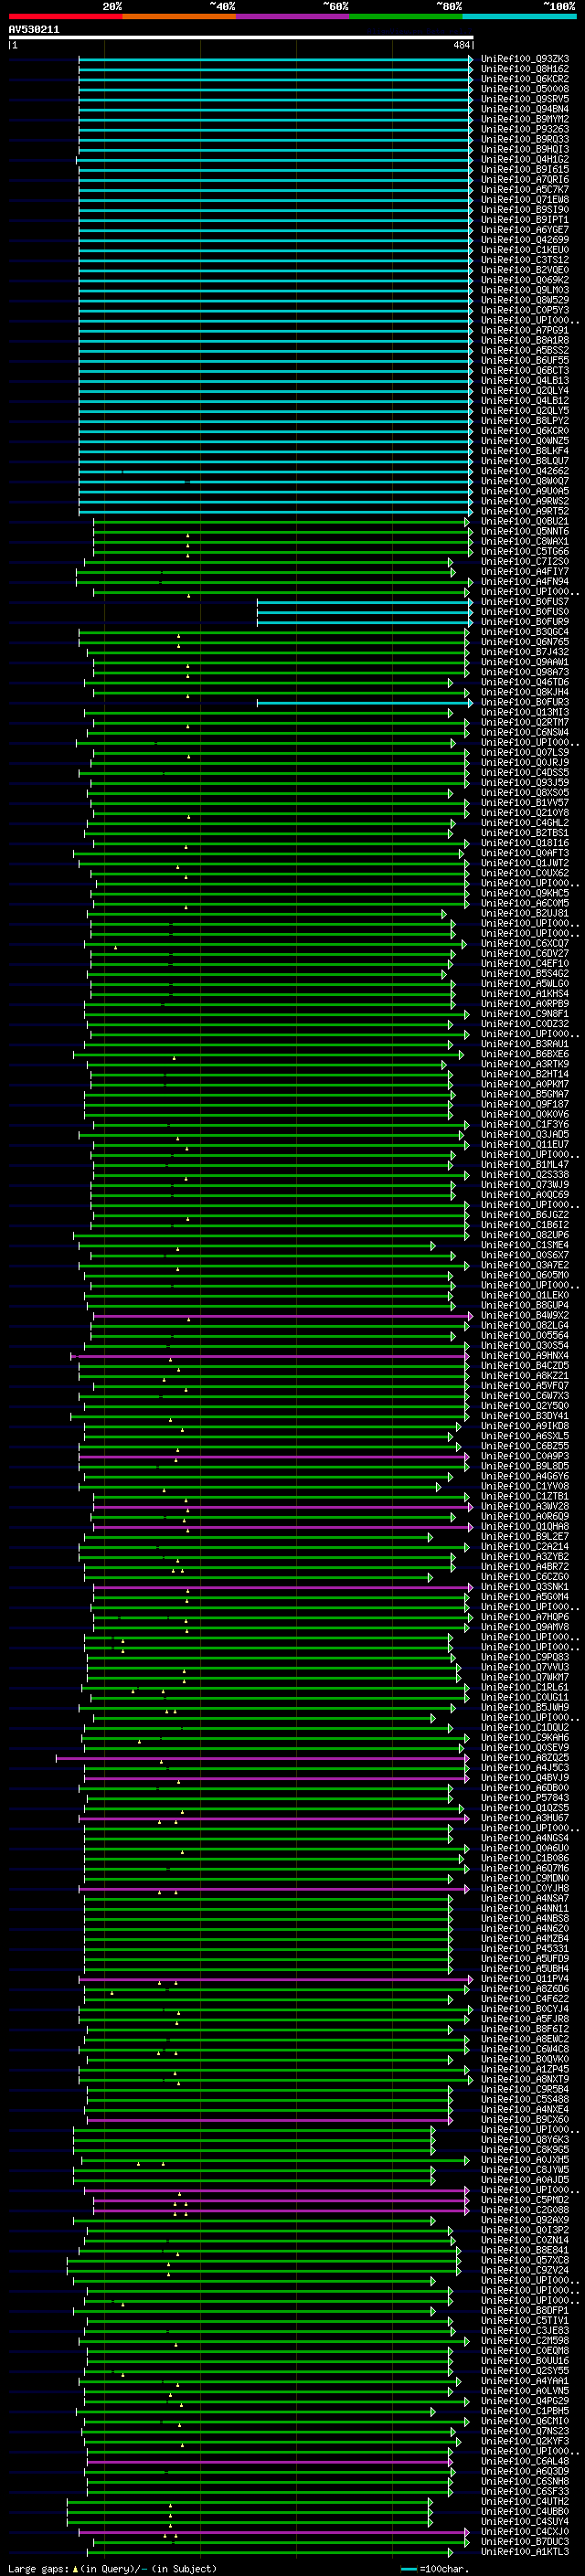Viewport: 585px width, 2576px height.
Task: Open hit UniRef100_A7PG91
Action: tap(525, 331)
